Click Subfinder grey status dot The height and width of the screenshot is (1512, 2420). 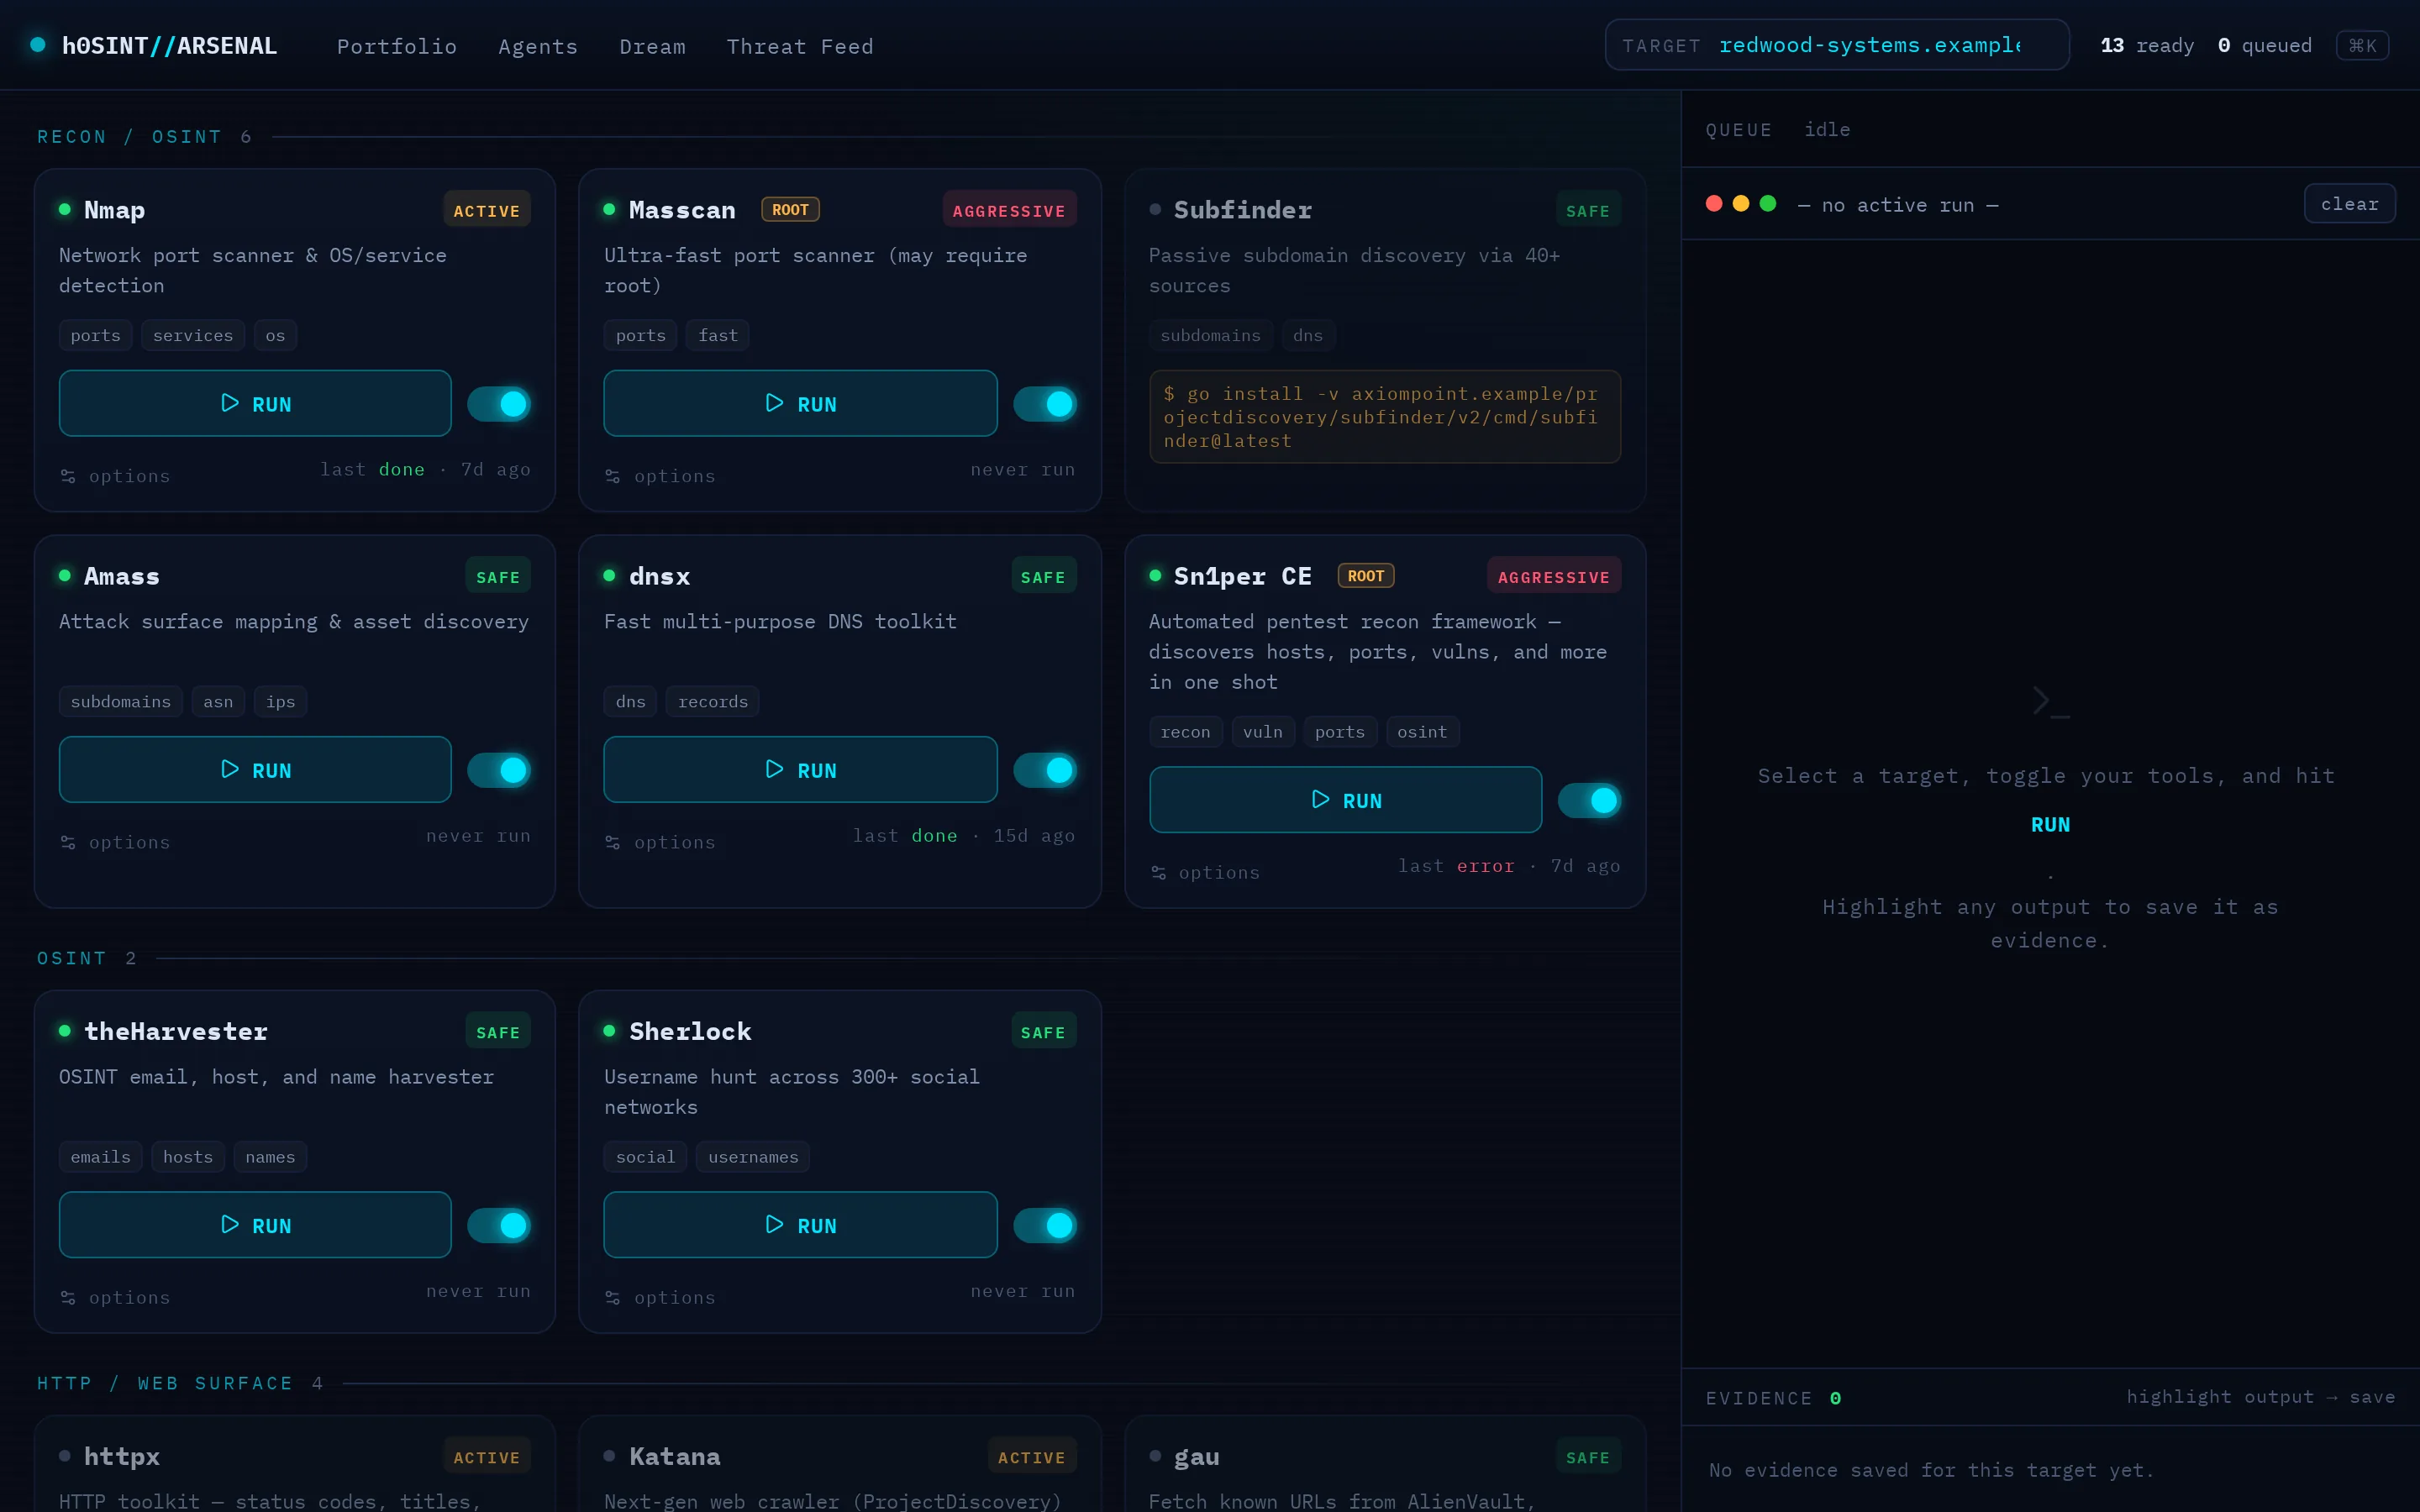[1155, 209]
